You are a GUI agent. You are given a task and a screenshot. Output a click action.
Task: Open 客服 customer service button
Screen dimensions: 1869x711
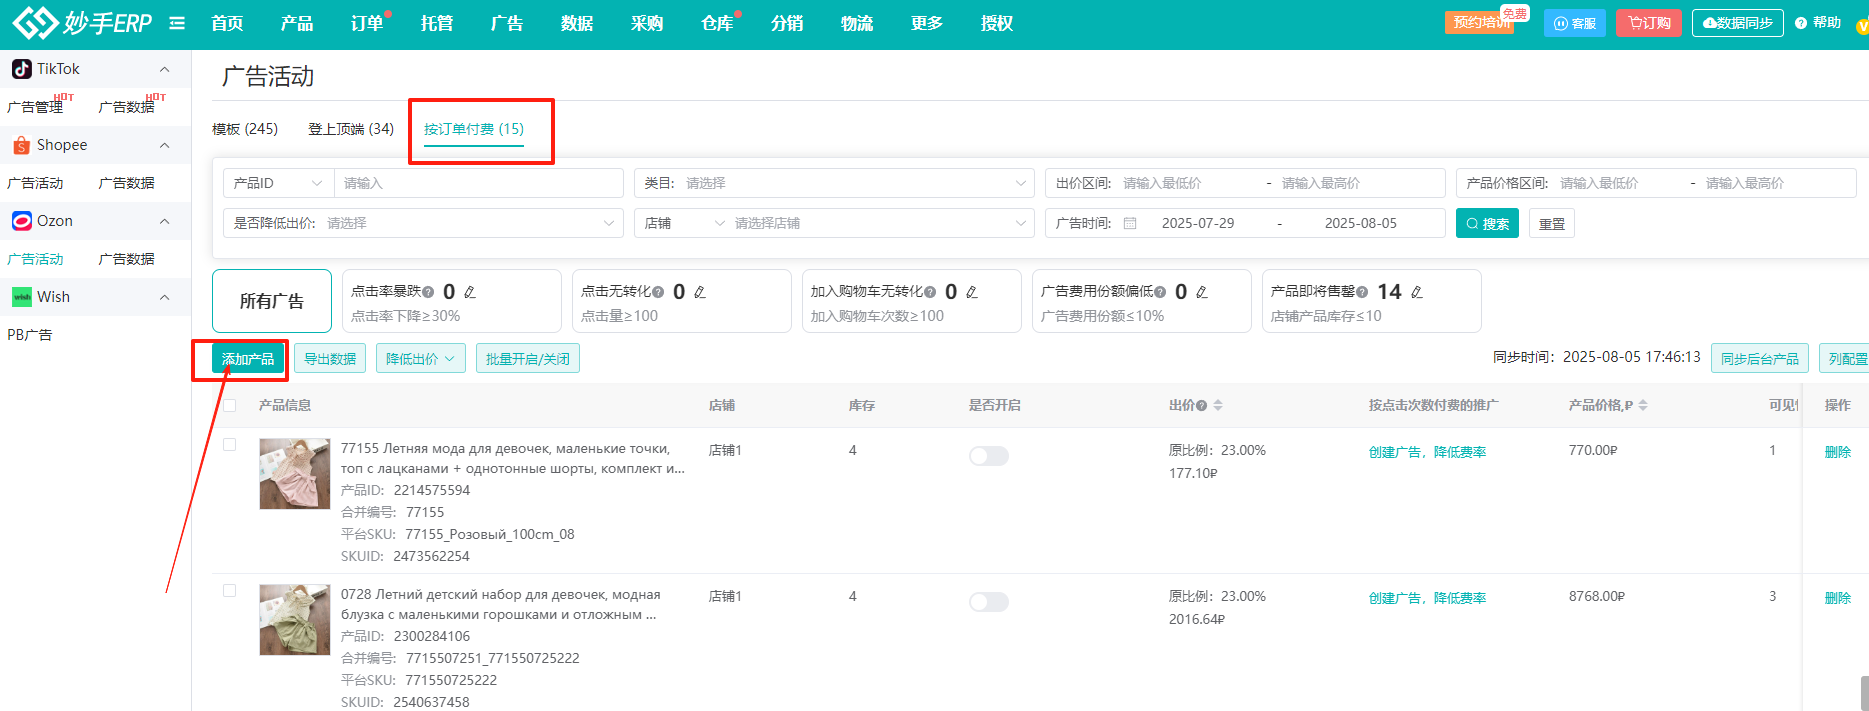click(x=1574, y=23)
